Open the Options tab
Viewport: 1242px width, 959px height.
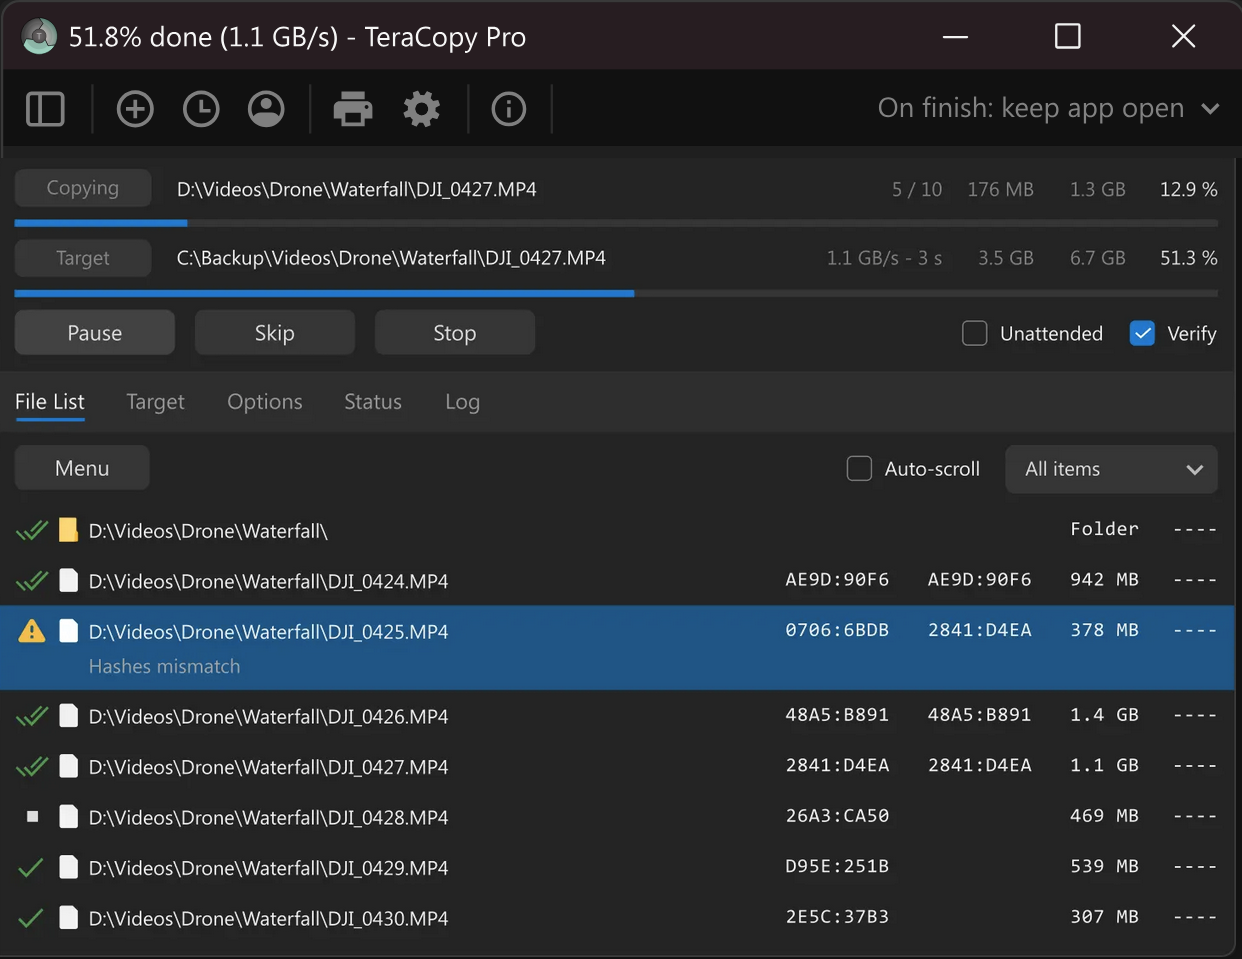[265, 402]
